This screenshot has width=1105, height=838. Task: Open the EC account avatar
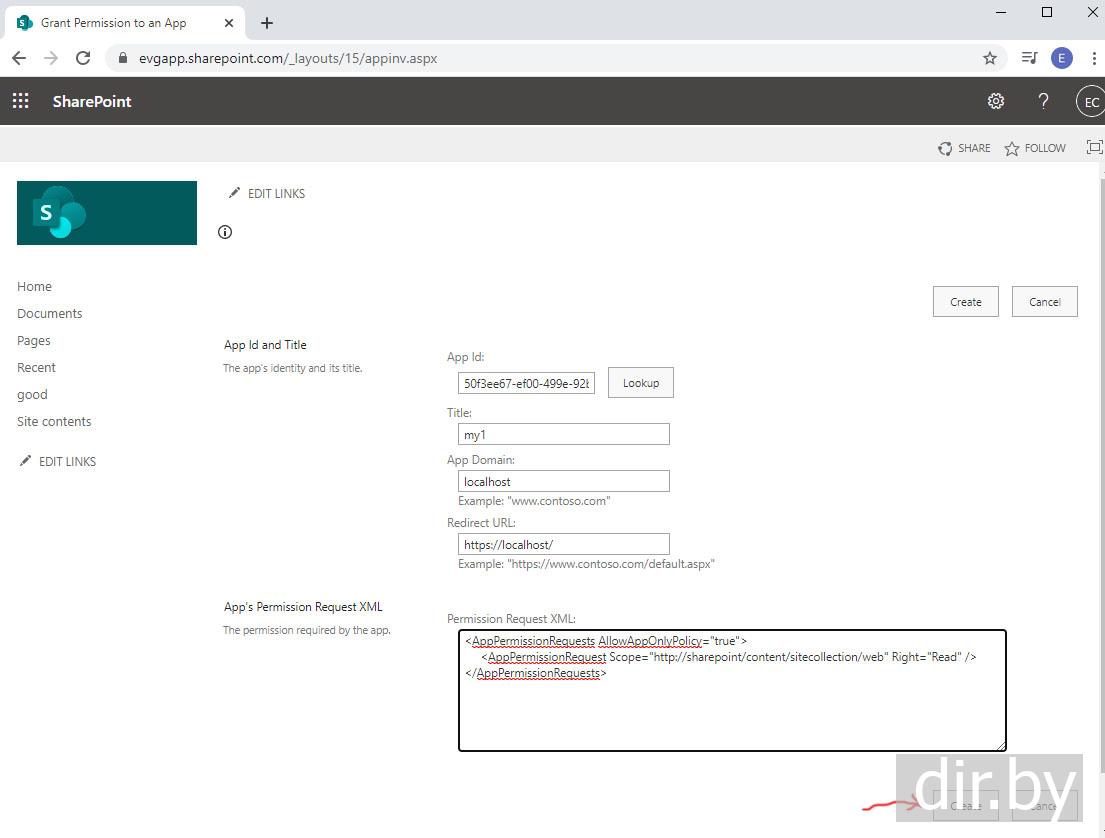[x=1090, y=102]
